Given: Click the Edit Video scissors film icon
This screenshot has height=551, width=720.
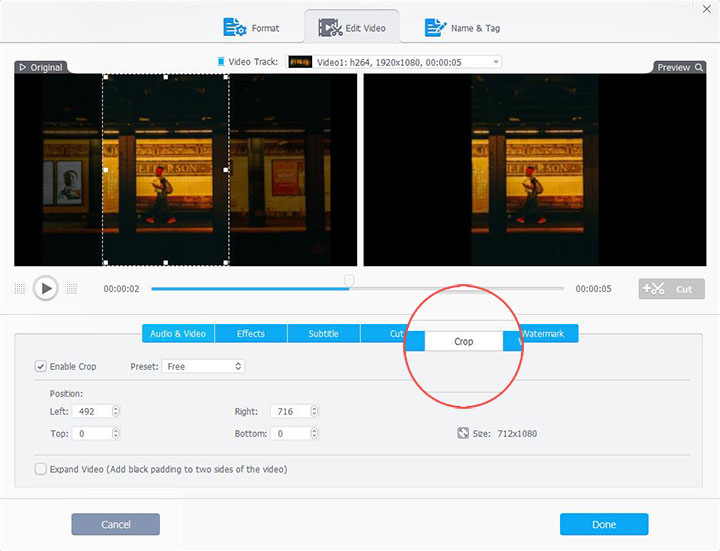Looking at the screenshot, I should [330, 28].
